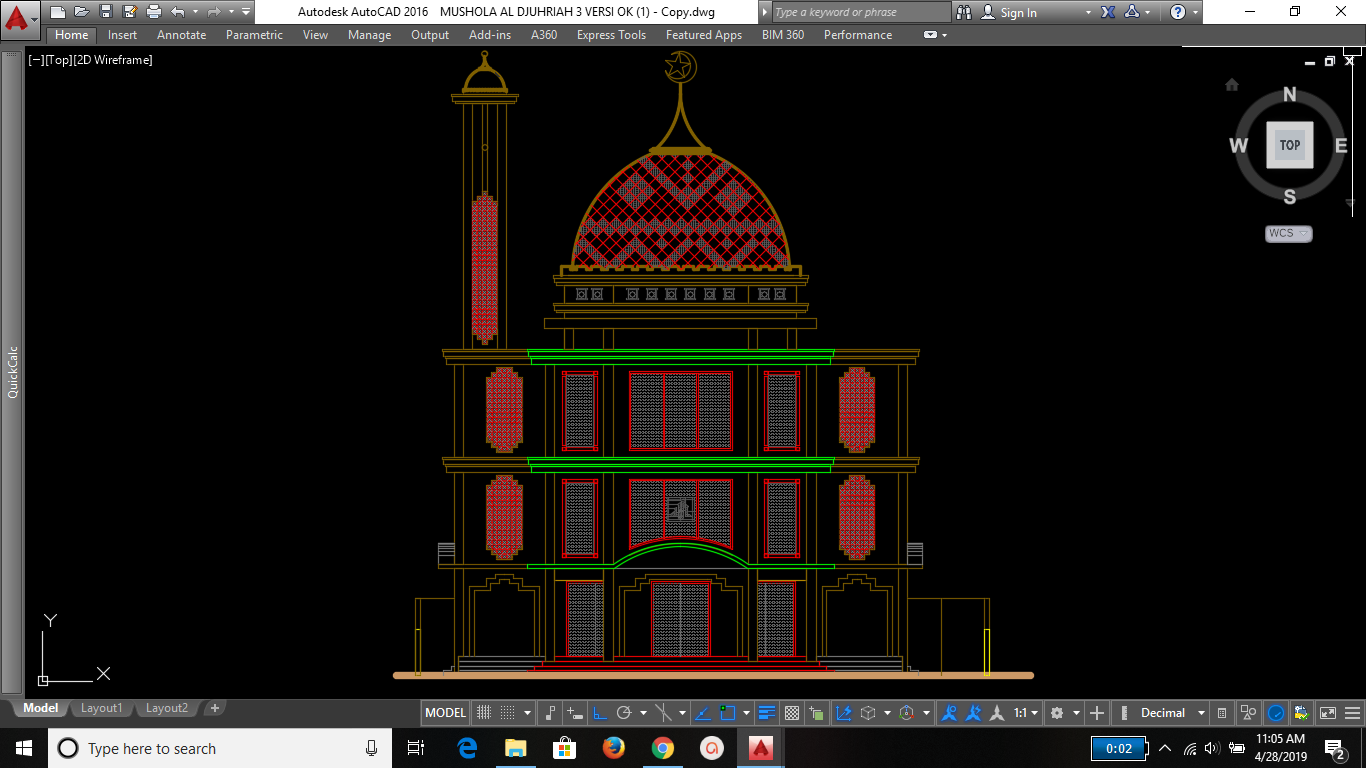Open the WCS coordinate system dropdown
Viewport: 1366px width, 768px height.
tap(1289, 234)
